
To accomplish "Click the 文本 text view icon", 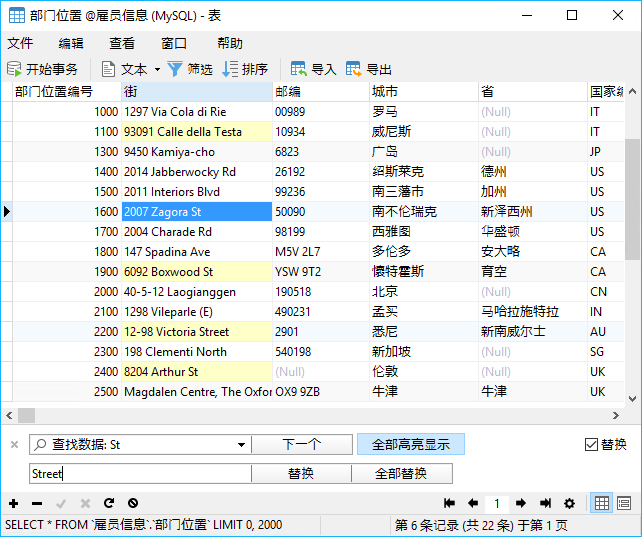I will pyautogui.click(x=108, y=69).
